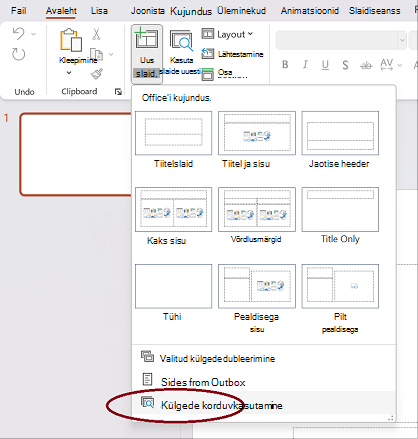Click the Kleepimine paste clipboard icon

(71, 40)
